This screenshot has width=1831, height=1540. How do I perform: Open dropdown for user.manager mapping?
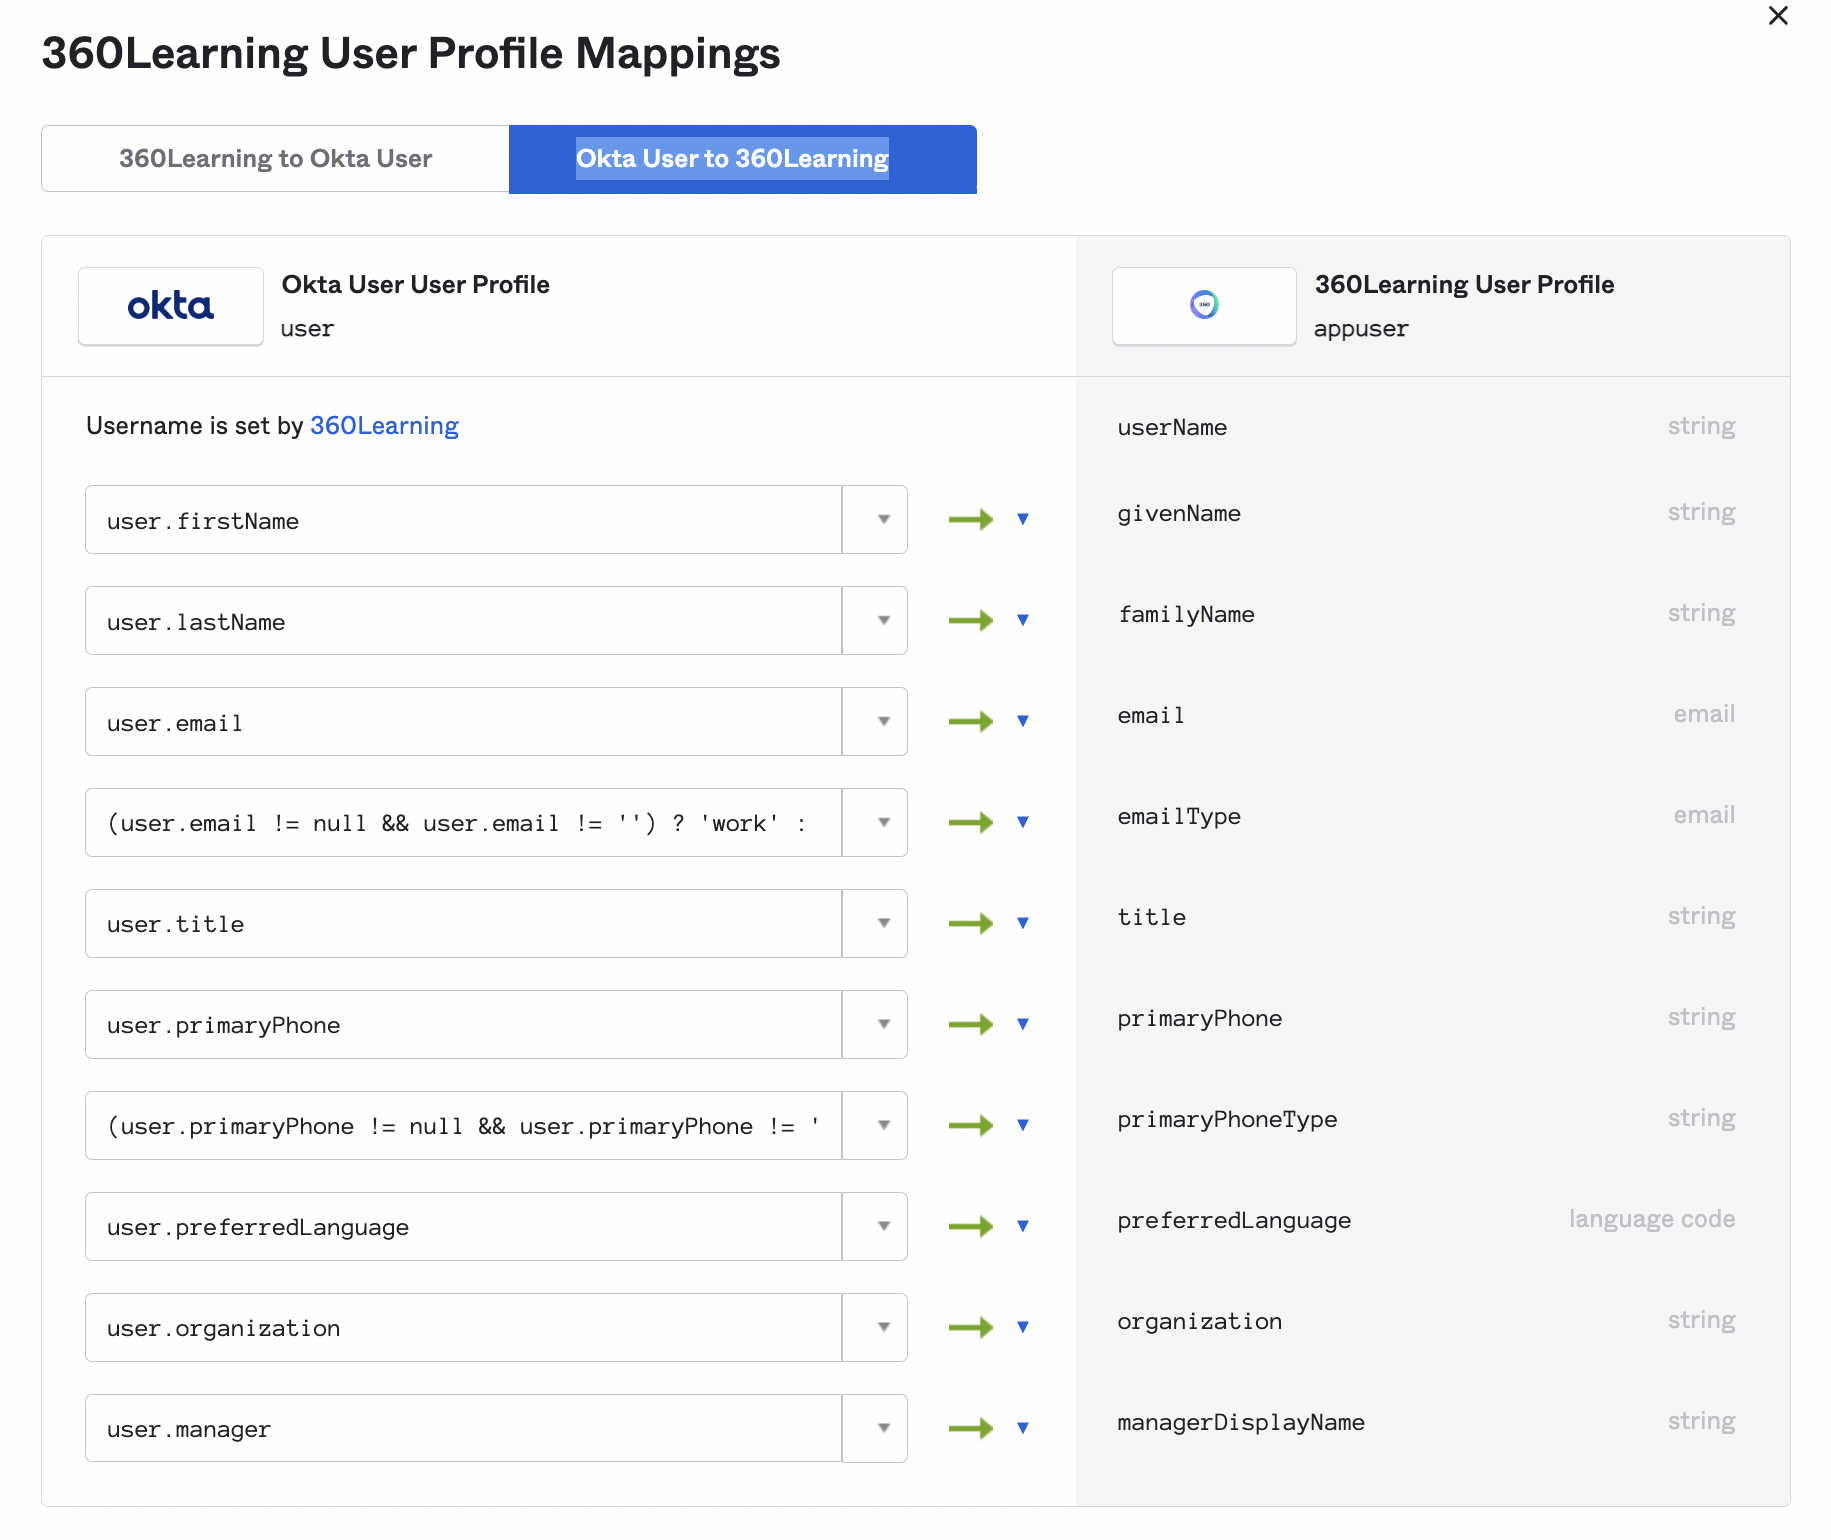click(x=875, y=1429)
